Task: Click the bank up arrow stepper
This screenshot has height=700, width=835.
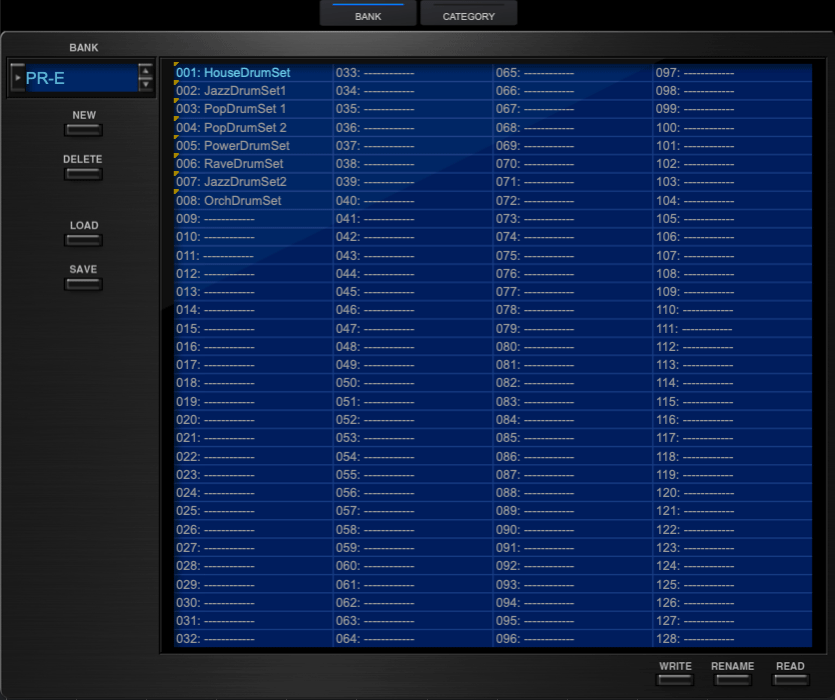Action: (145, 71)
